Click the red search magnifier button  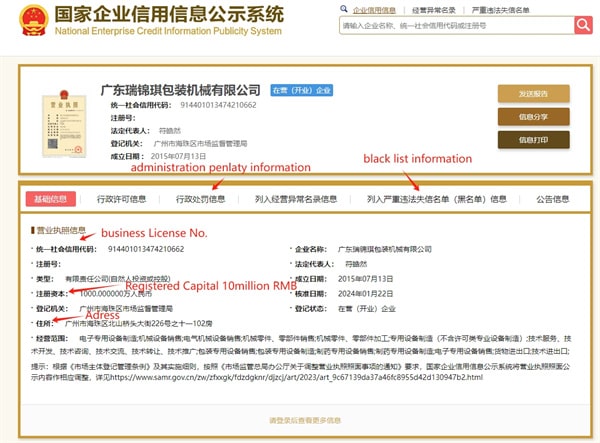coord(583,25)
